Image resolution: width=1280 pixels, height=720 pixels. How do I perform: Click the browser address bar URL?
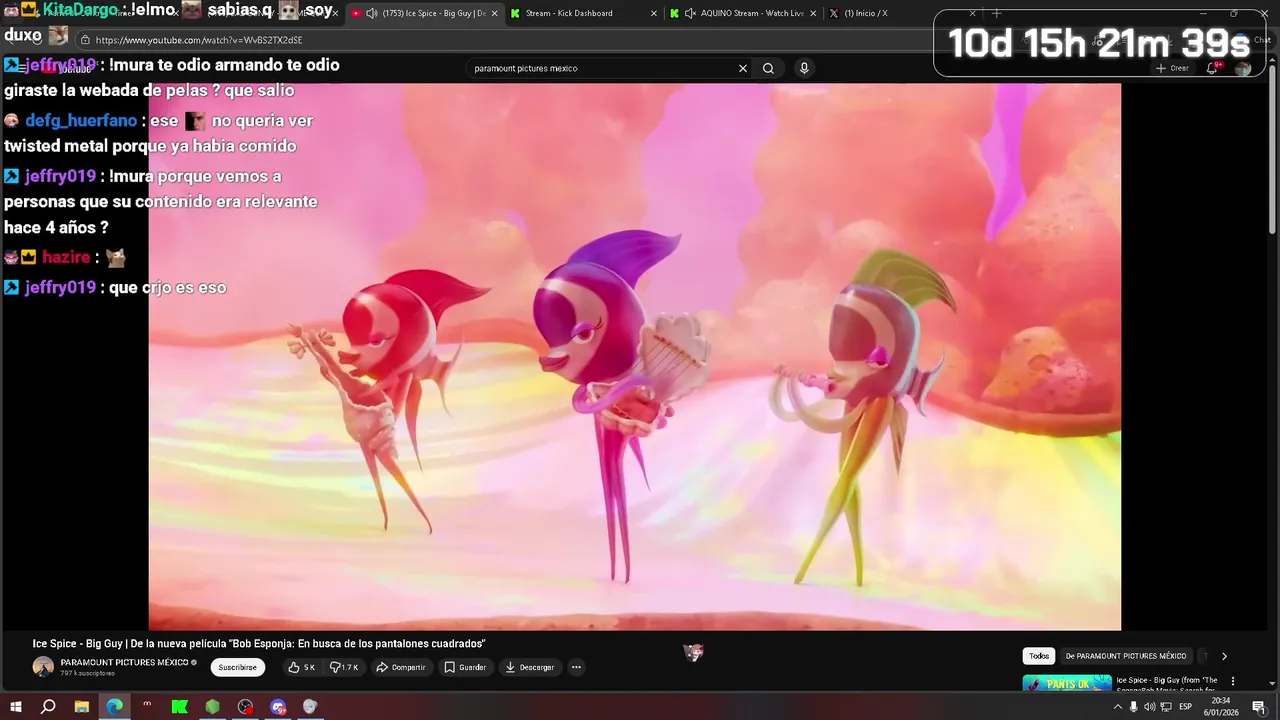tap(199, 40)
